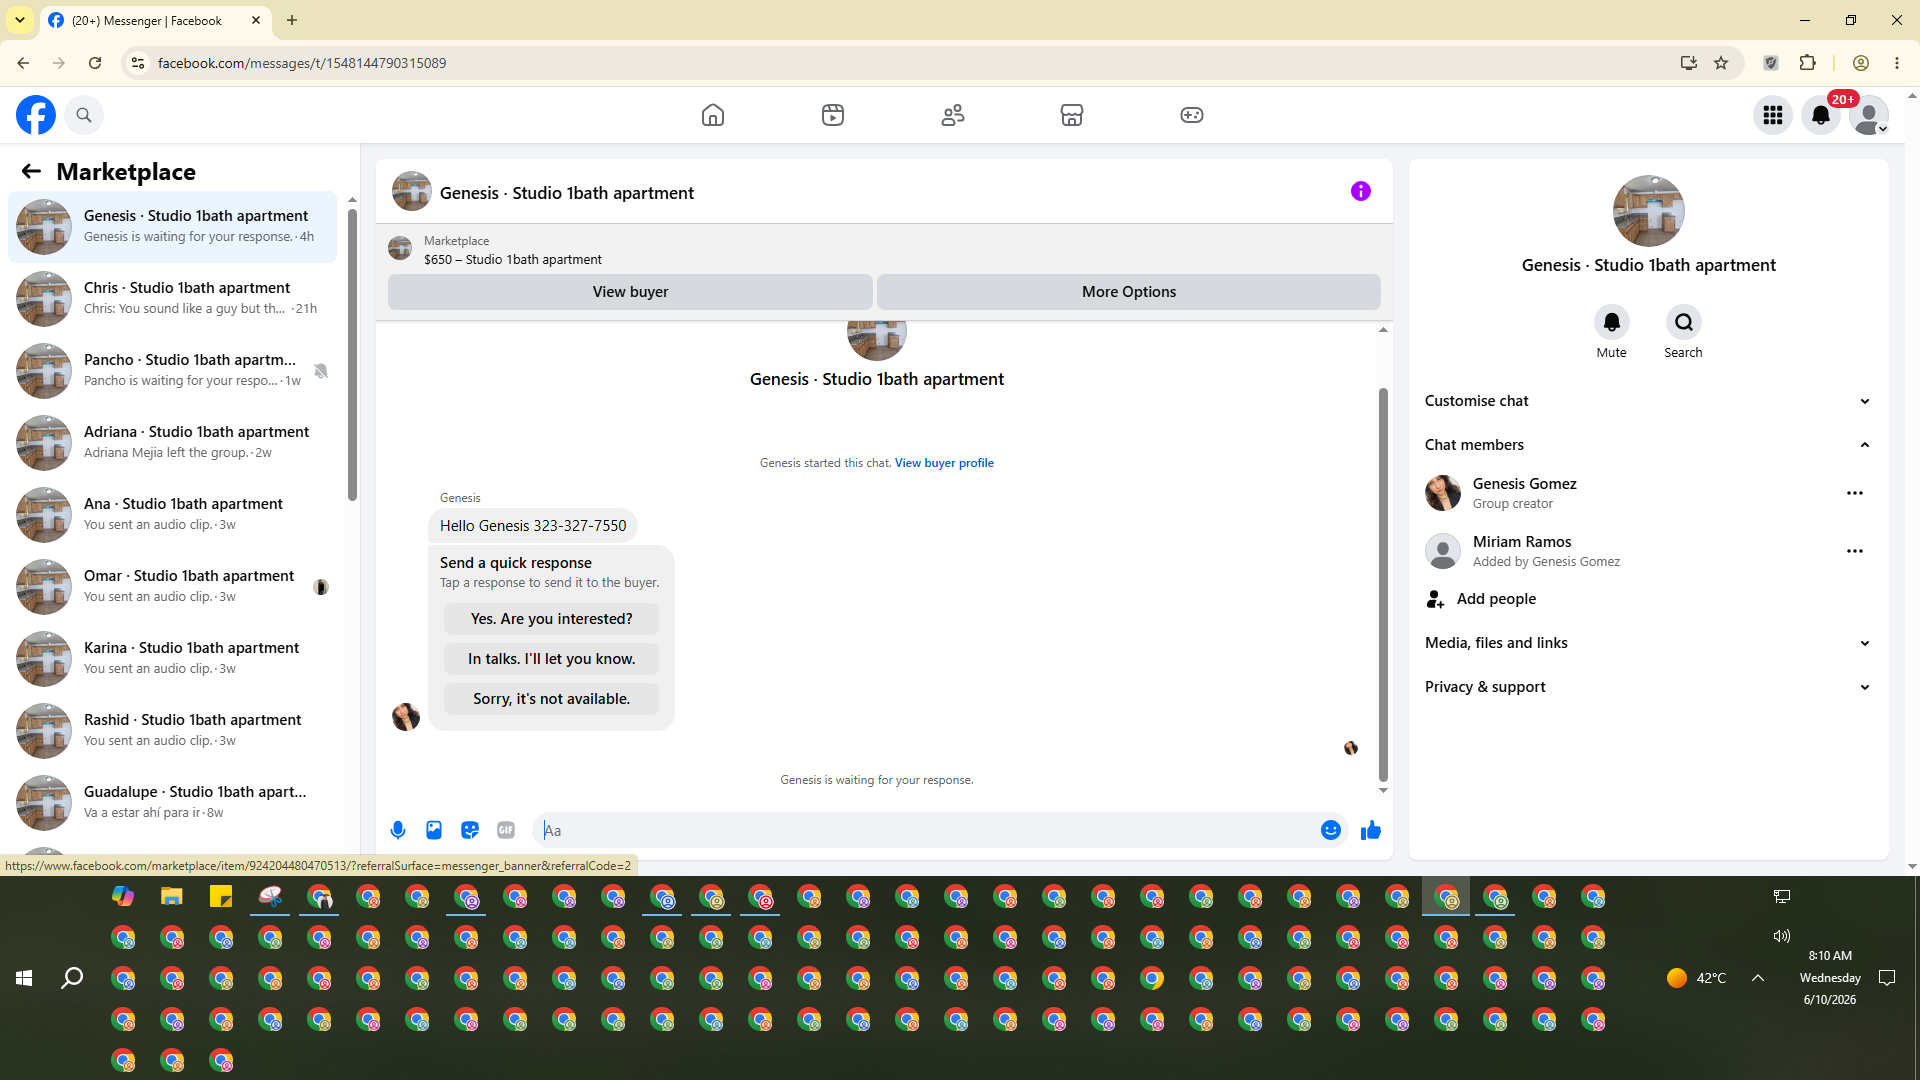
Task: Click the conversation message scrollbar
Action: coord(1383,585)
